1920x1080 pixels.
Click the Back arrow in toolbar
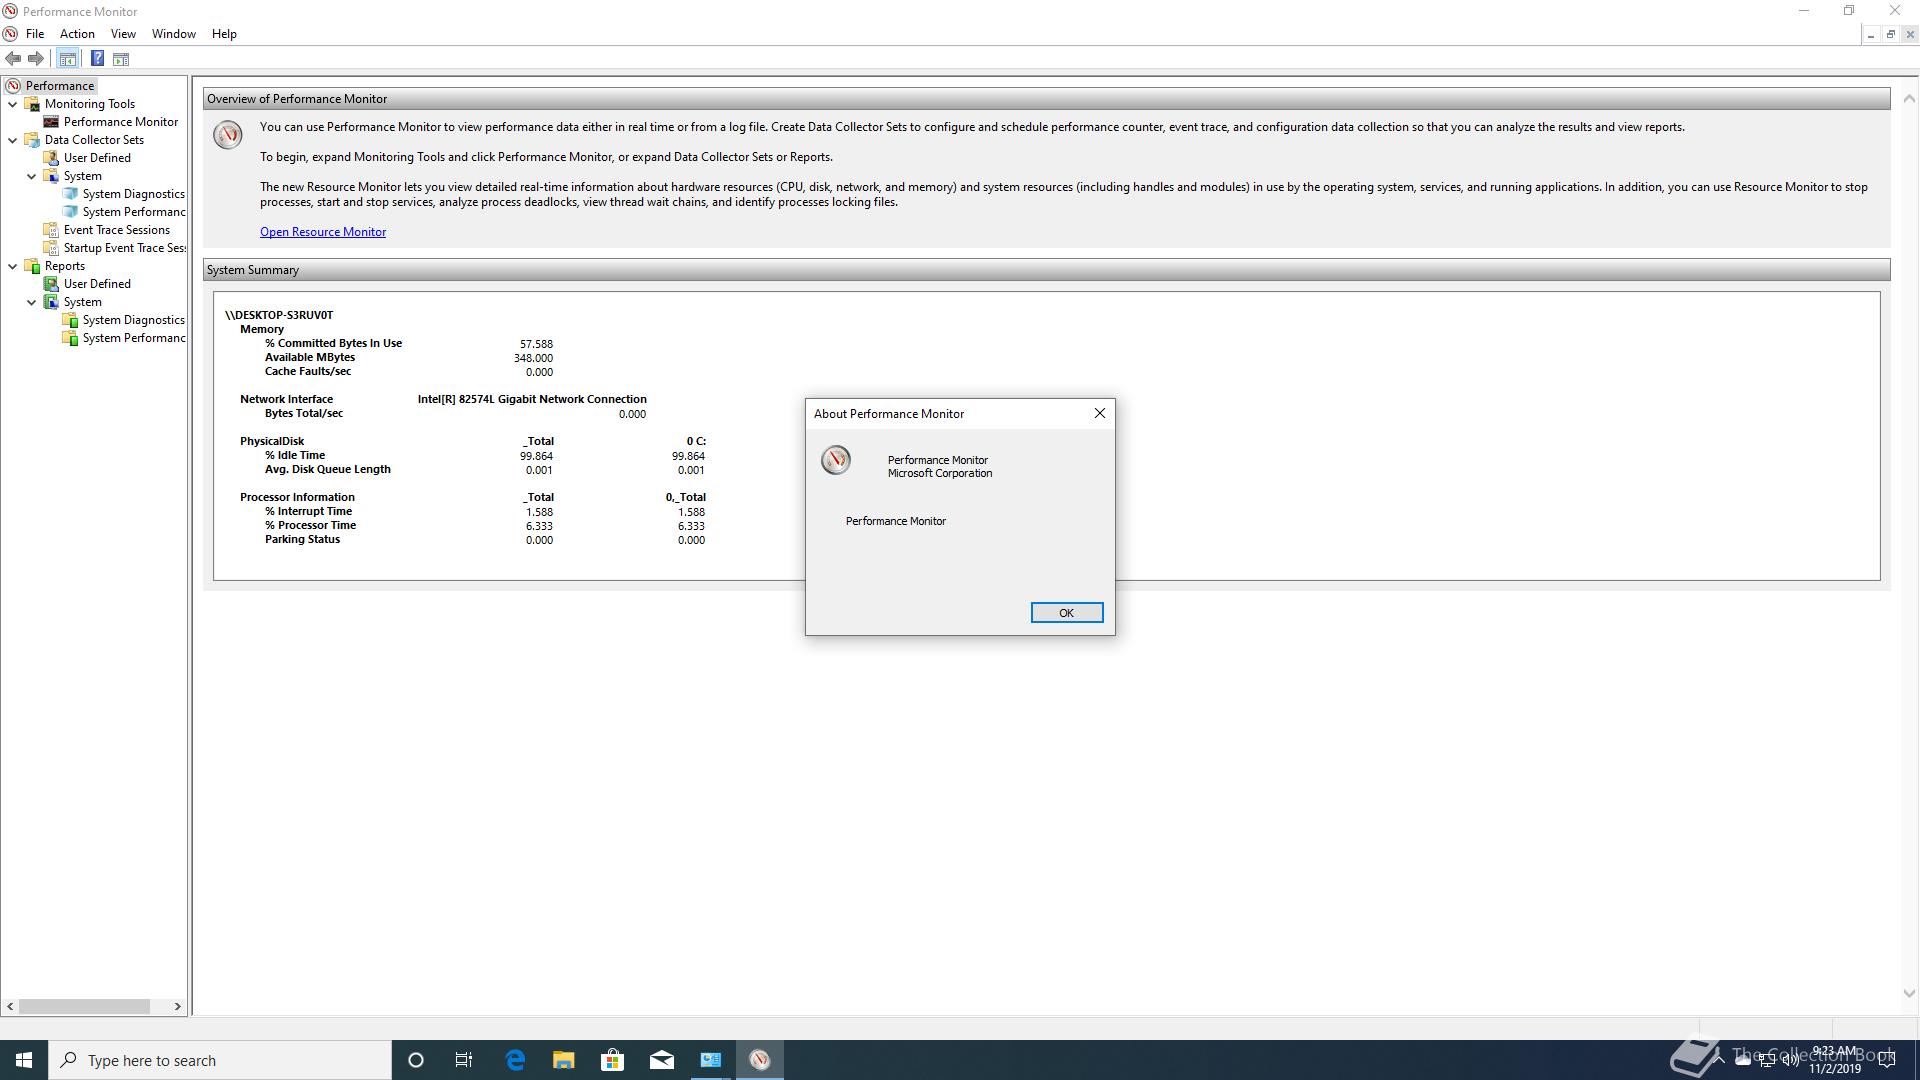coord(13,59)
